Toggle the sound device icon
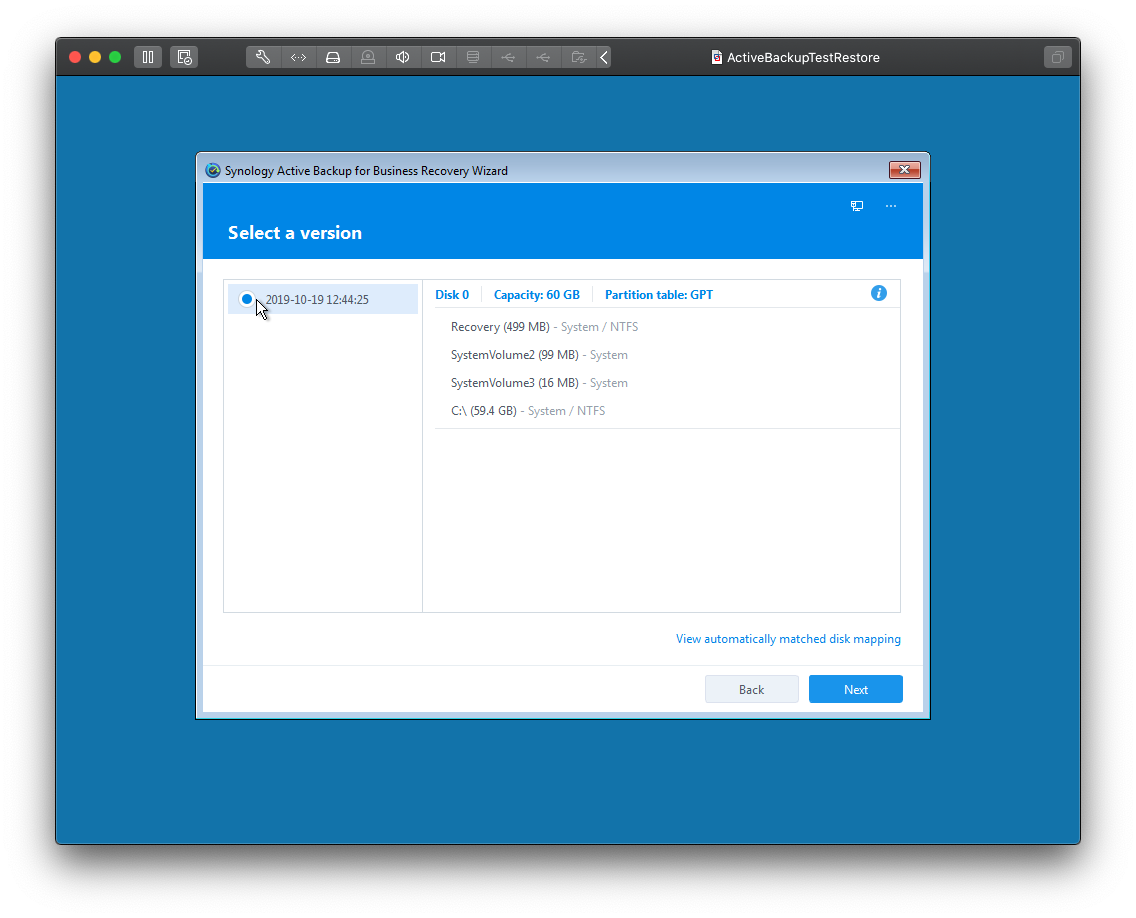Image resolution: width=1136 pixels, height=918 pixels. 403,57
